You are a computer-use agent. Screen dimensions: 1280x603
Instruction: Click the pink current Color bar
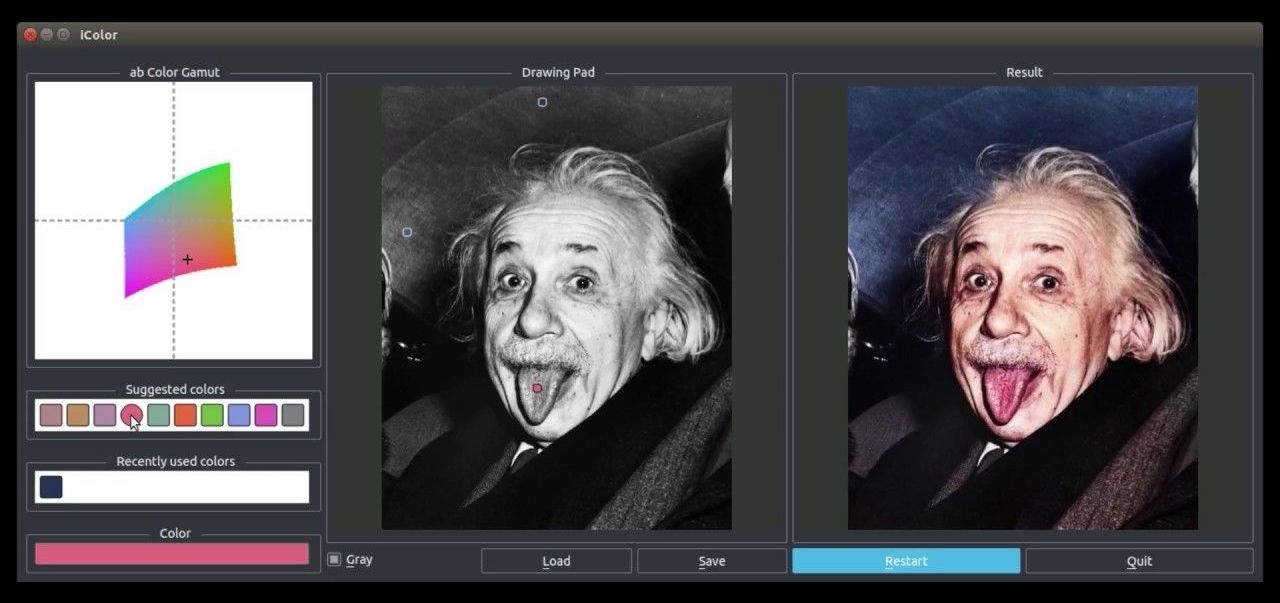(172, 554)
